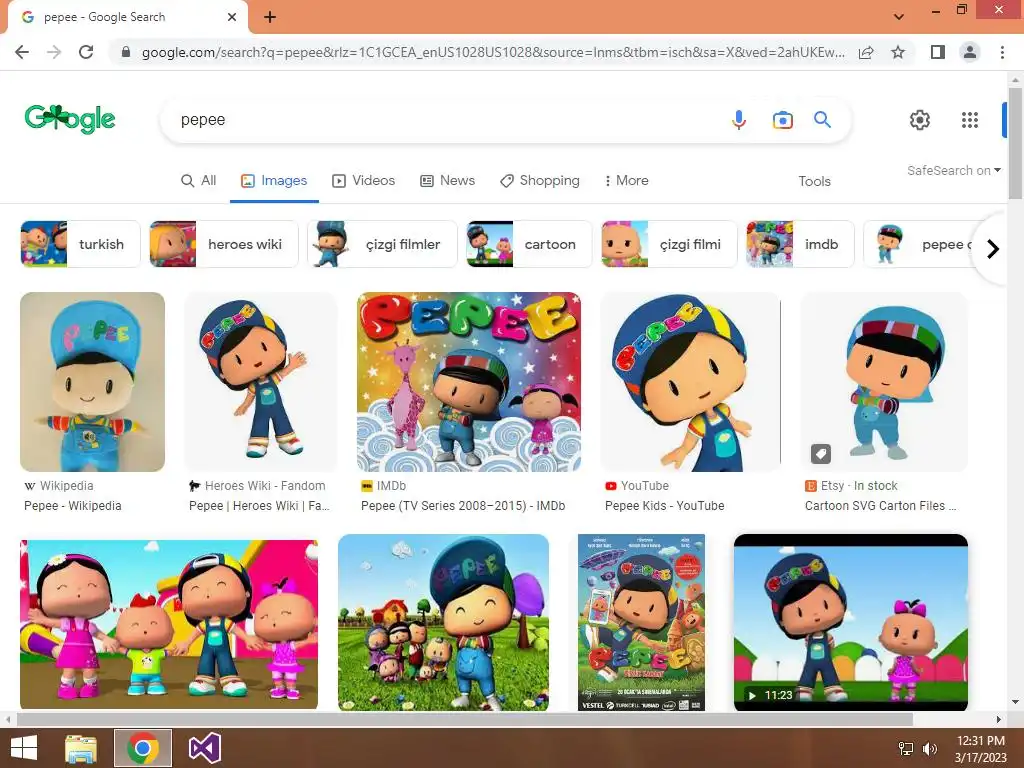
Task: Click the Chrome taskbar icon
Action: point(143,748)
